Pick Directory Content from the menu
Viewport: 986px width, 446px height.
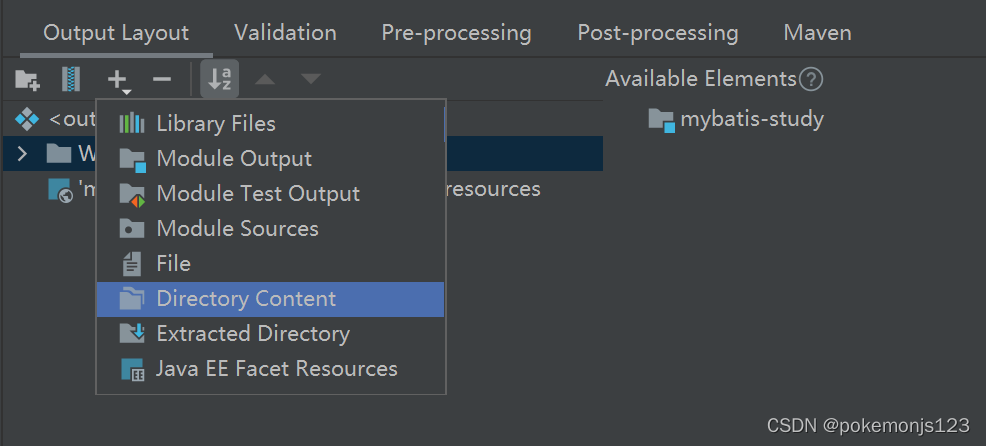point(246,299)
